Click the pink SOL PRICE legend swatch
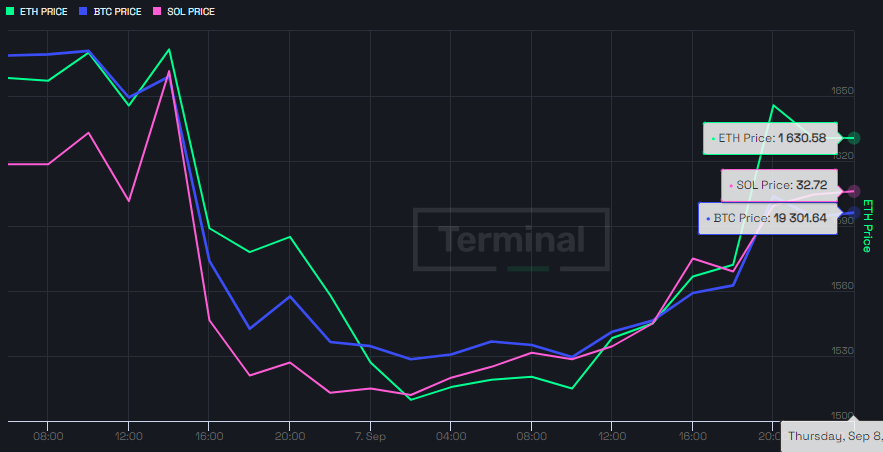The image size is (883, 452). tap(157, 11)
